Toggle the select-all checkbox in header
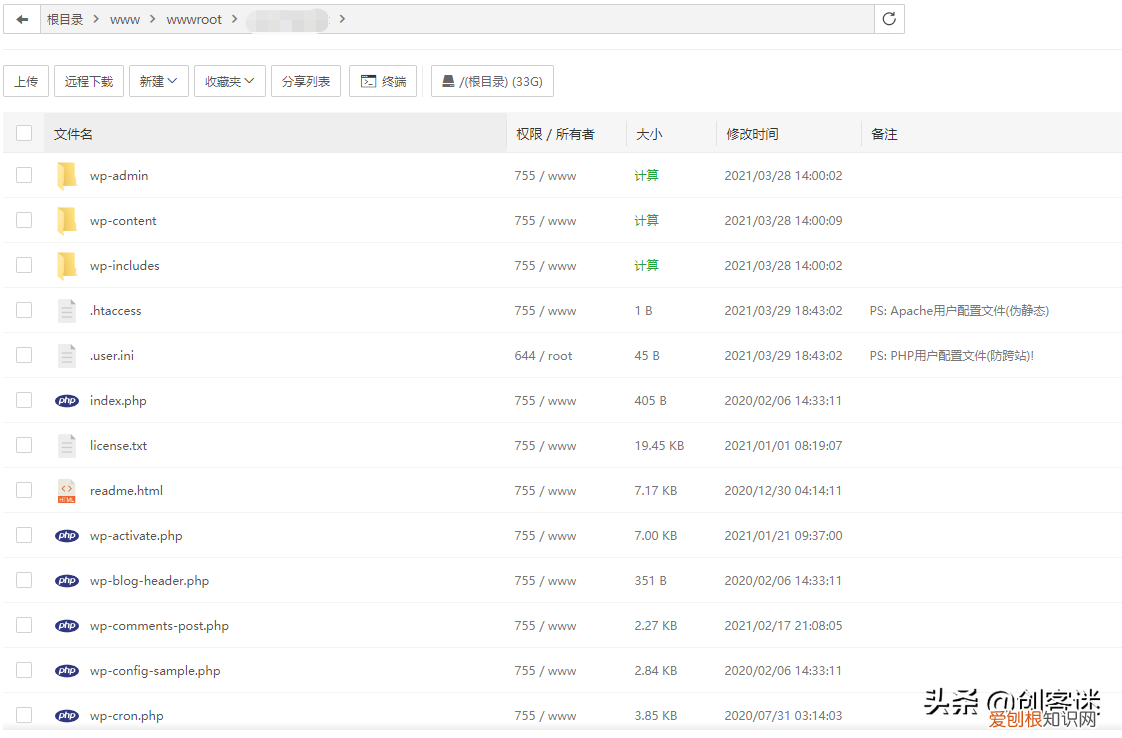The width and height of the screenshot is (1122, 738). coord(24,133)
